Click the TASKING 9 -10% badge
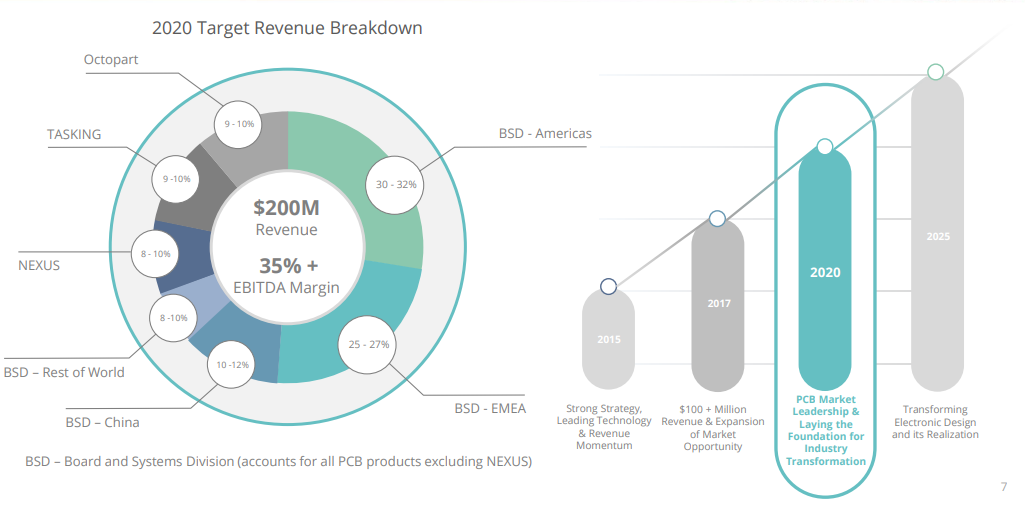The height and width of the screenshot is (507, 1025). click(x=176, y=178)
